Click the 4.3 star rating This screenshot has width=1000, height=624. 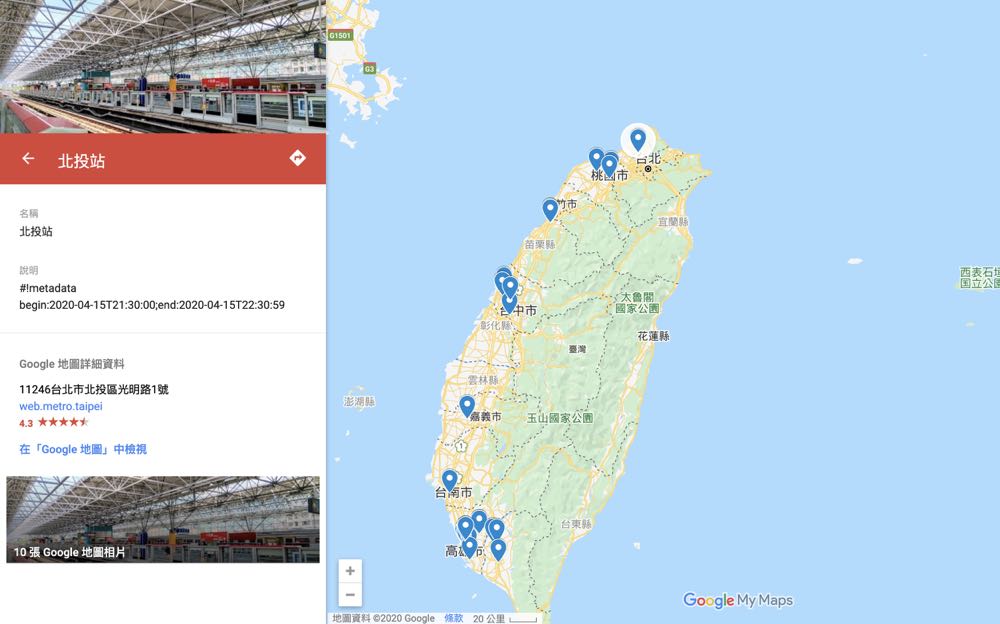[54, 422]
